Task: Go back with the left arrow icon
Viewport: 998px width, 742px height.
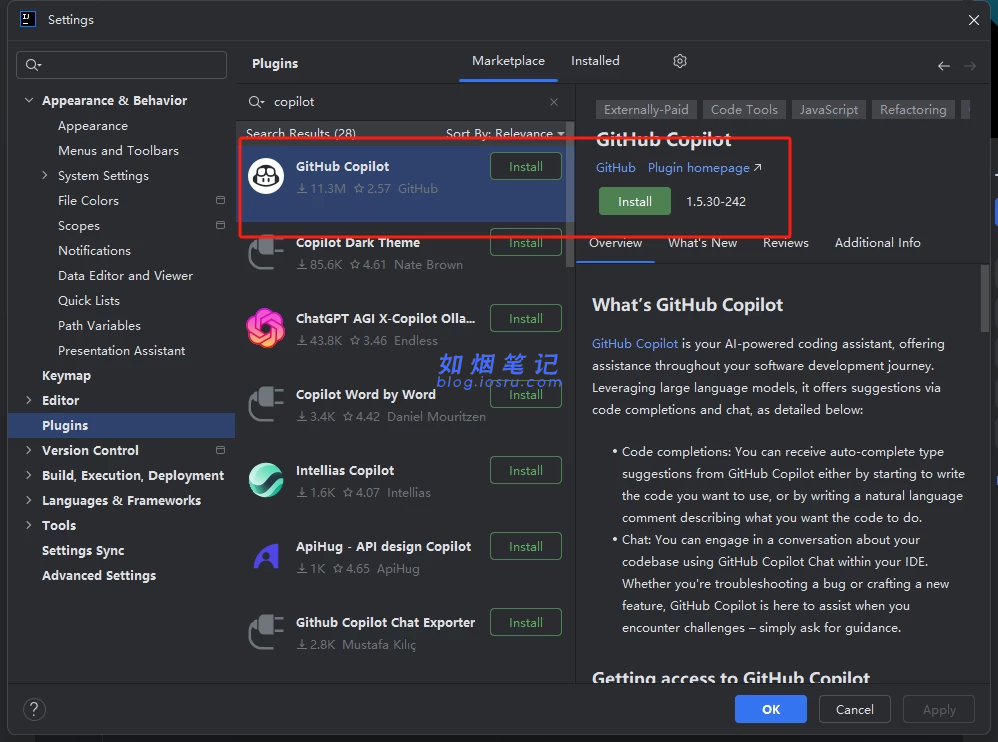Action: click(x=944, y=66)
